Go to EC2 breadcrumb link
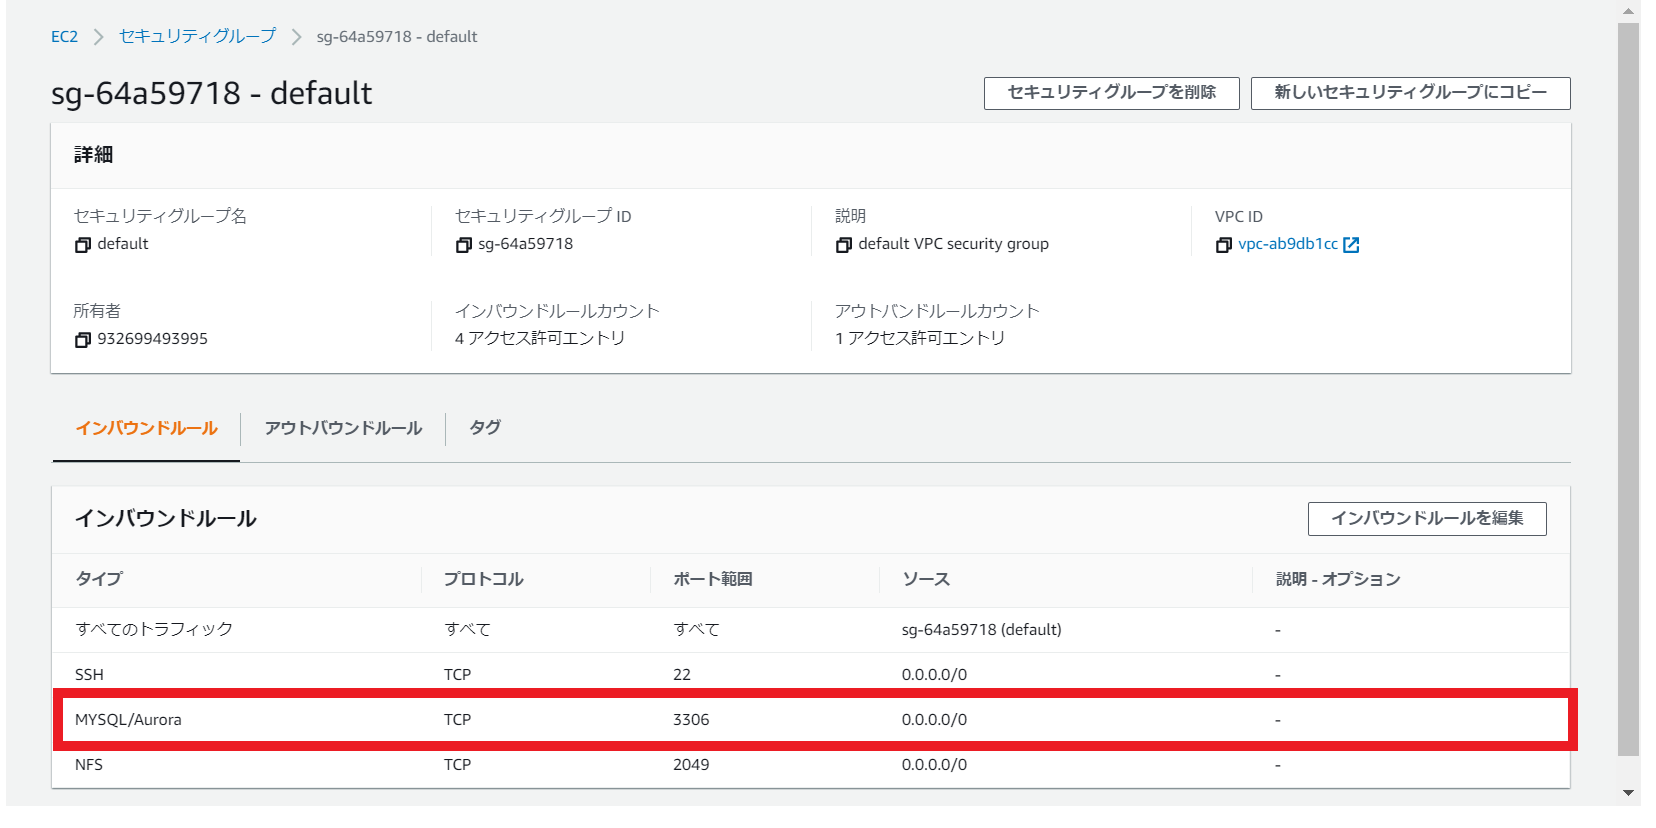This screenshot has height=828, width=1656. coord(64,37)
